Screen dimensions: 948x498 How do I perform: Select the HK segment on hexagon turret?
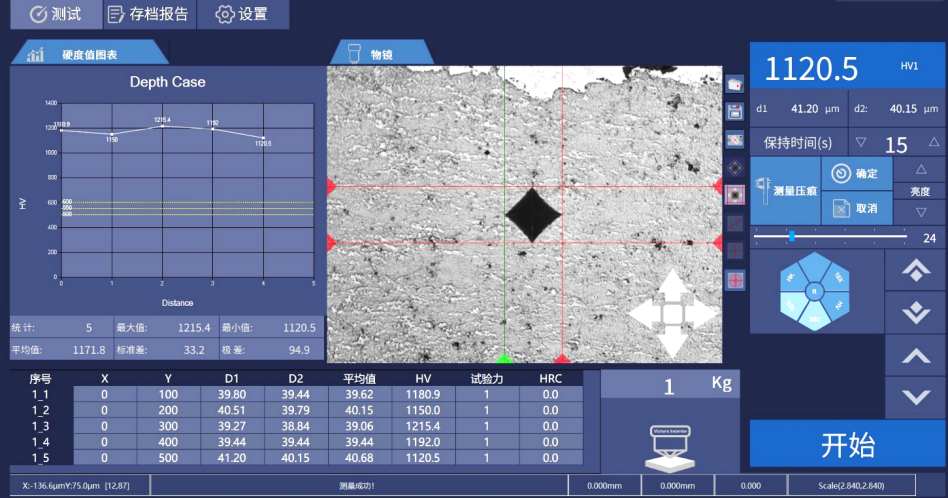(791, 277)
